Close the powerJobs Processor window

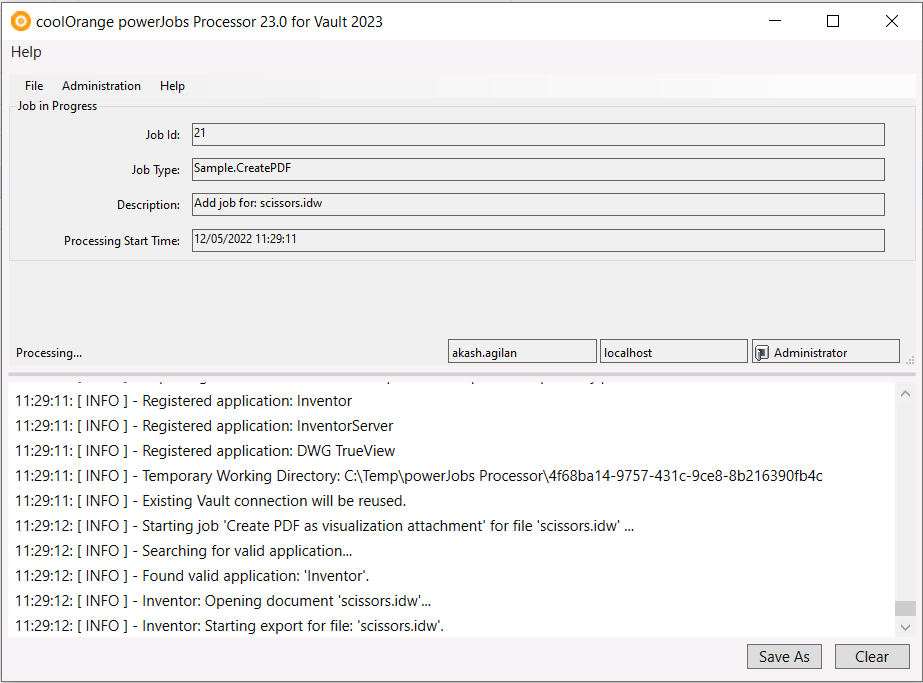click(892, 21)
